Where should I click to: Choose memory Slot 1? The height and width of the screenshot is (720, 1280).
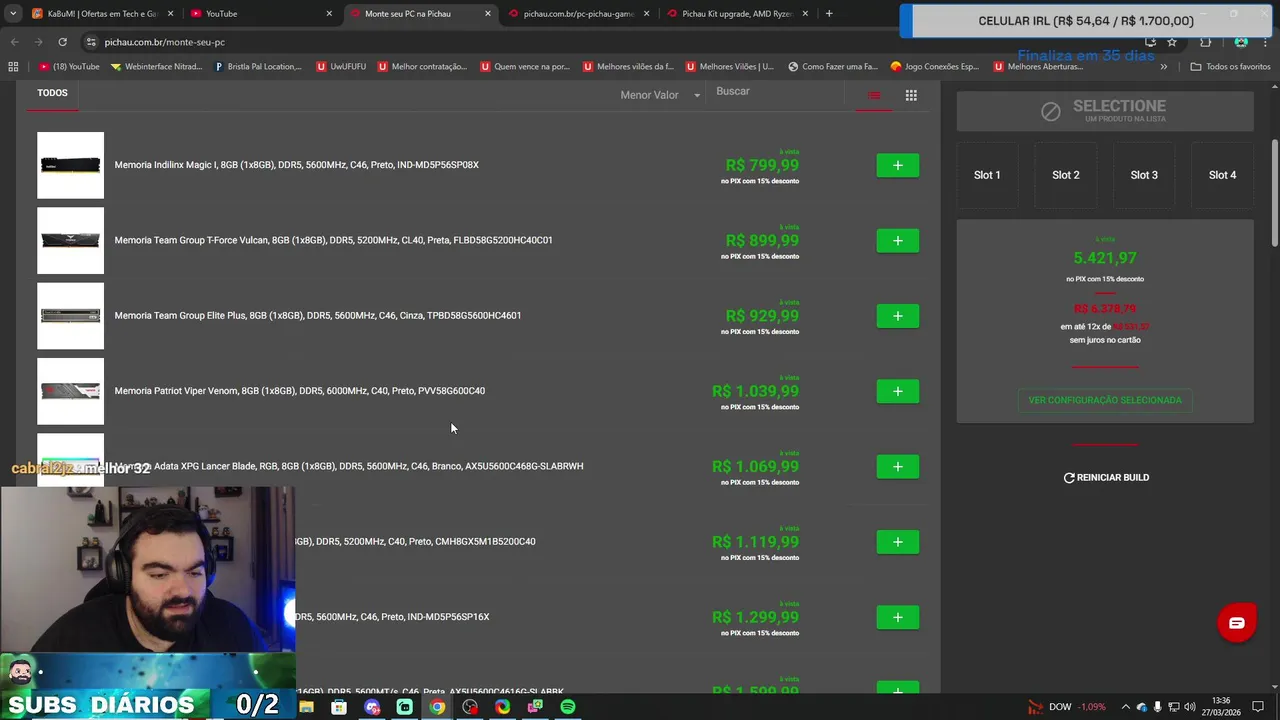pyautogui.click(x=987, y=175)
